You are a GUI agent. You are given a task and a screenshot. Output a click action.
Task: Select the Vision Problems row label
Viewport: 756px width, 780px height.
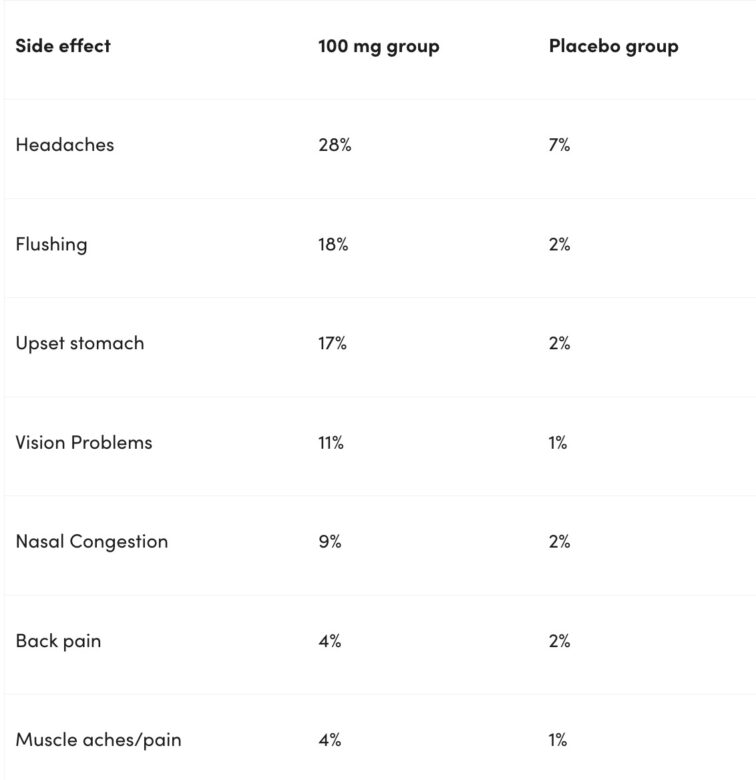tap(84, 442)
